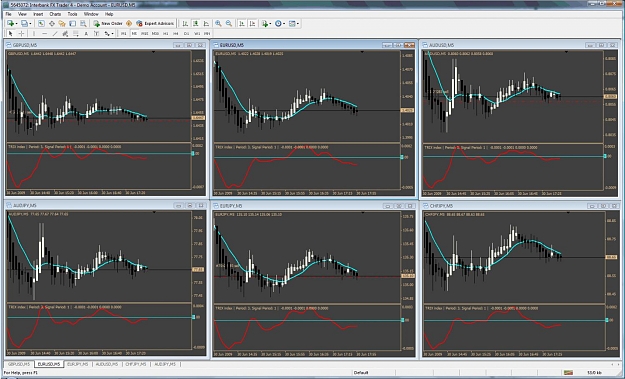
Task: Click the Periods clock icon
Action: [x=278, y=24]
